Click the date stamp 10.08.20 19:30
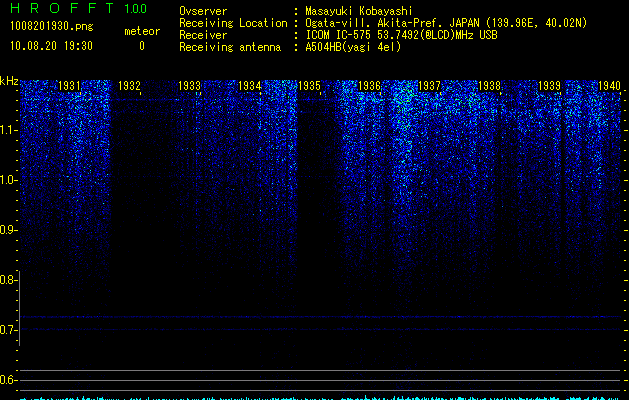The width and height of the screenshot is (629, 400). coord(51,46)
